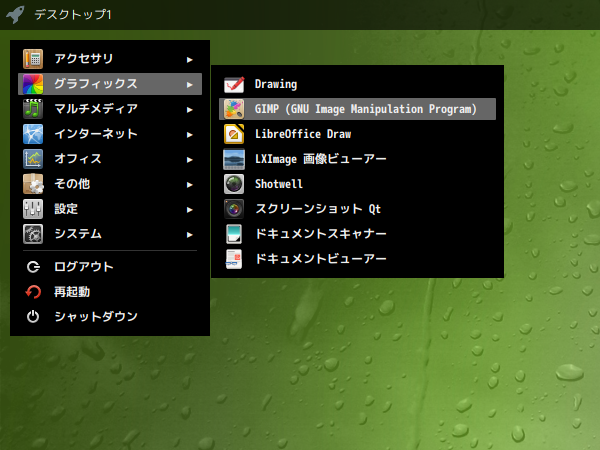
Task: Click the 設定 mixer sliders icon
Action: click(x=33, y=209)
